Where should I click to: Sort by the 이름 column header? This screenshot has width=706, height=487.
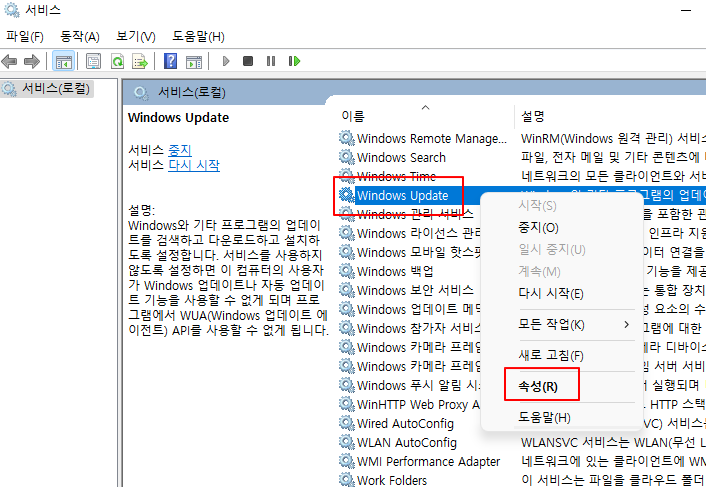point(353,117)
